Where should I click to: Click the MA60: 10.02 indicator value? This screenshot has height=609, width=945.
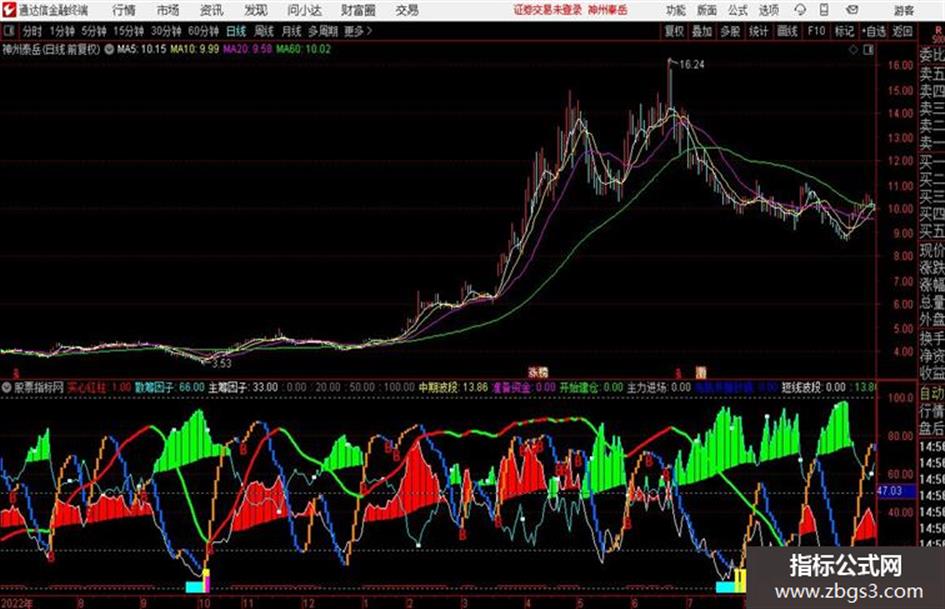[304, 49]
